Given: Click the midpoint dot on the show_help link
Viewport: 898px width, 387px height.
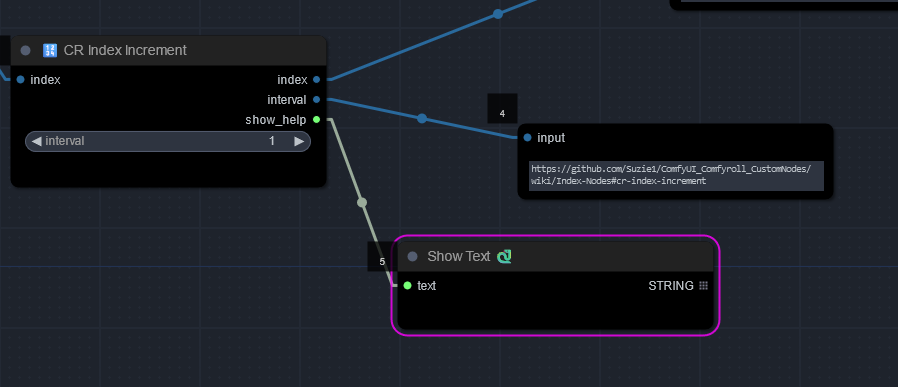Looking at the screenshot, I should (x=361, y=202).
